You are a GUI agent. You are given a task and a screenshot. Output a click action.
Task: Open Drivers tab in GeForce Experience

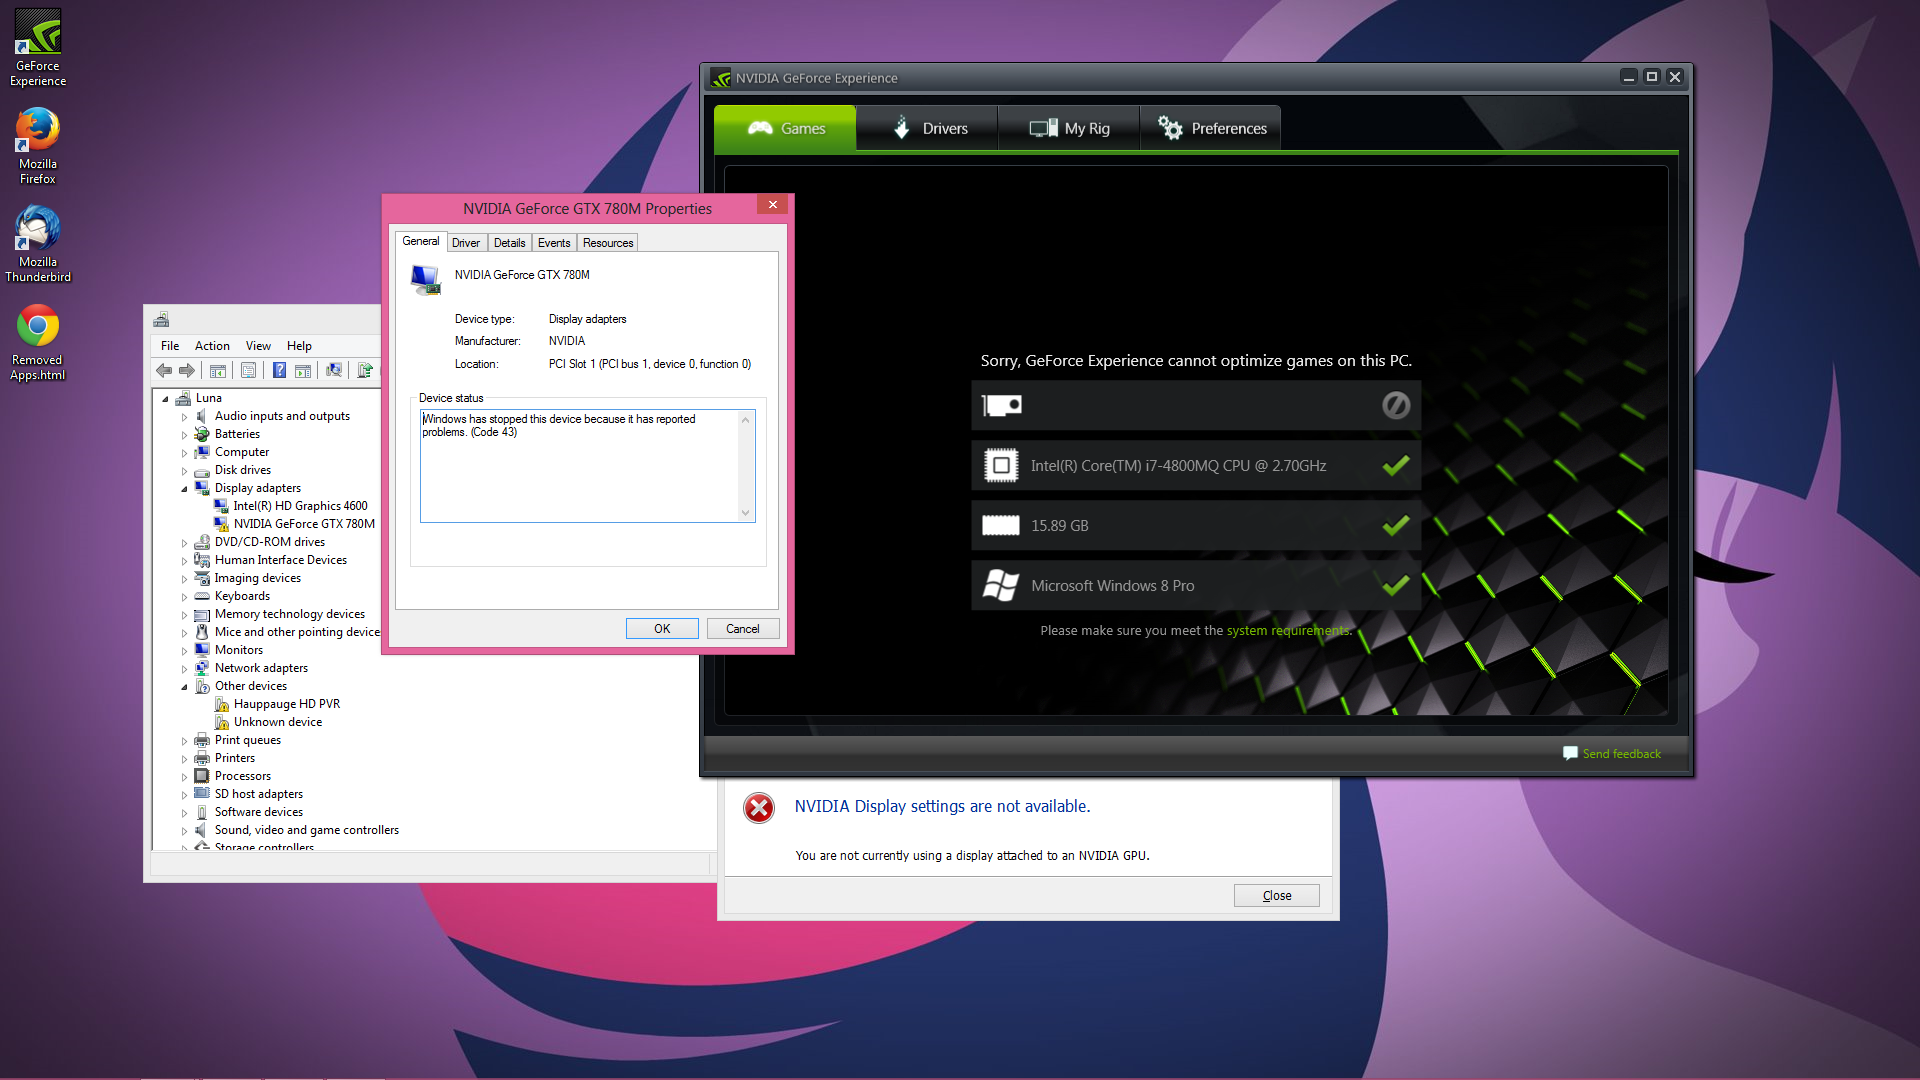click(928, 128)
